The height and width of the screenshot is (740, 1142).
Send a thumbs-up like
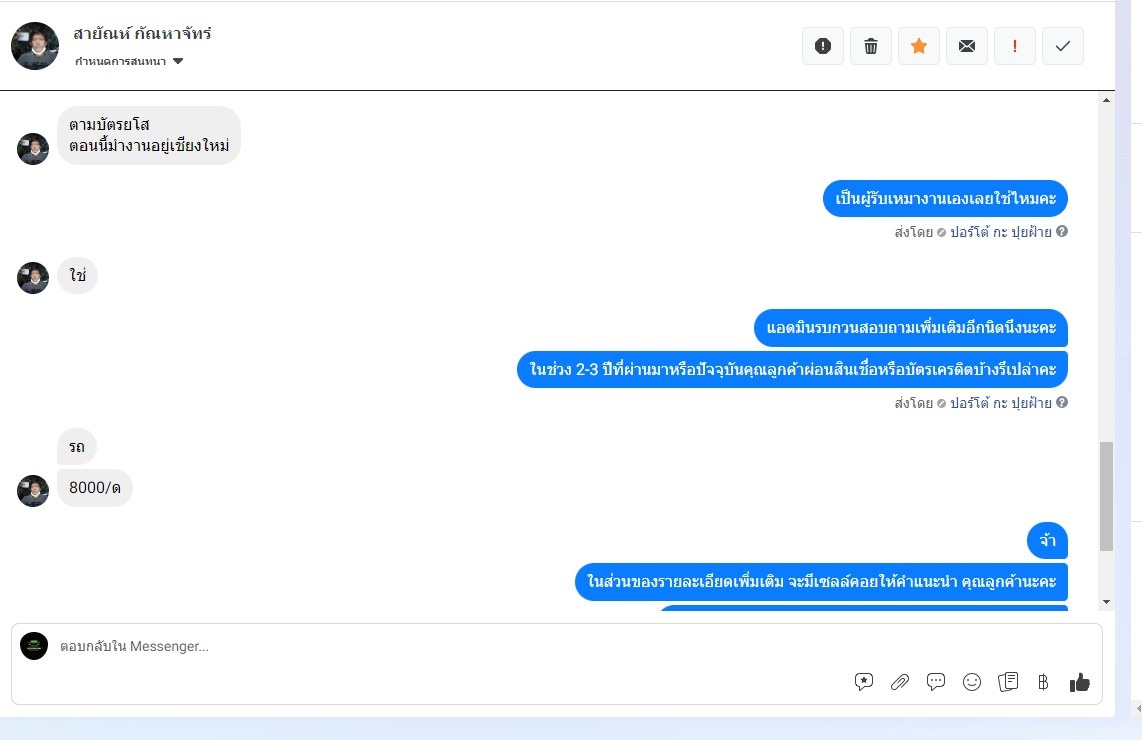pos(1079,682)
